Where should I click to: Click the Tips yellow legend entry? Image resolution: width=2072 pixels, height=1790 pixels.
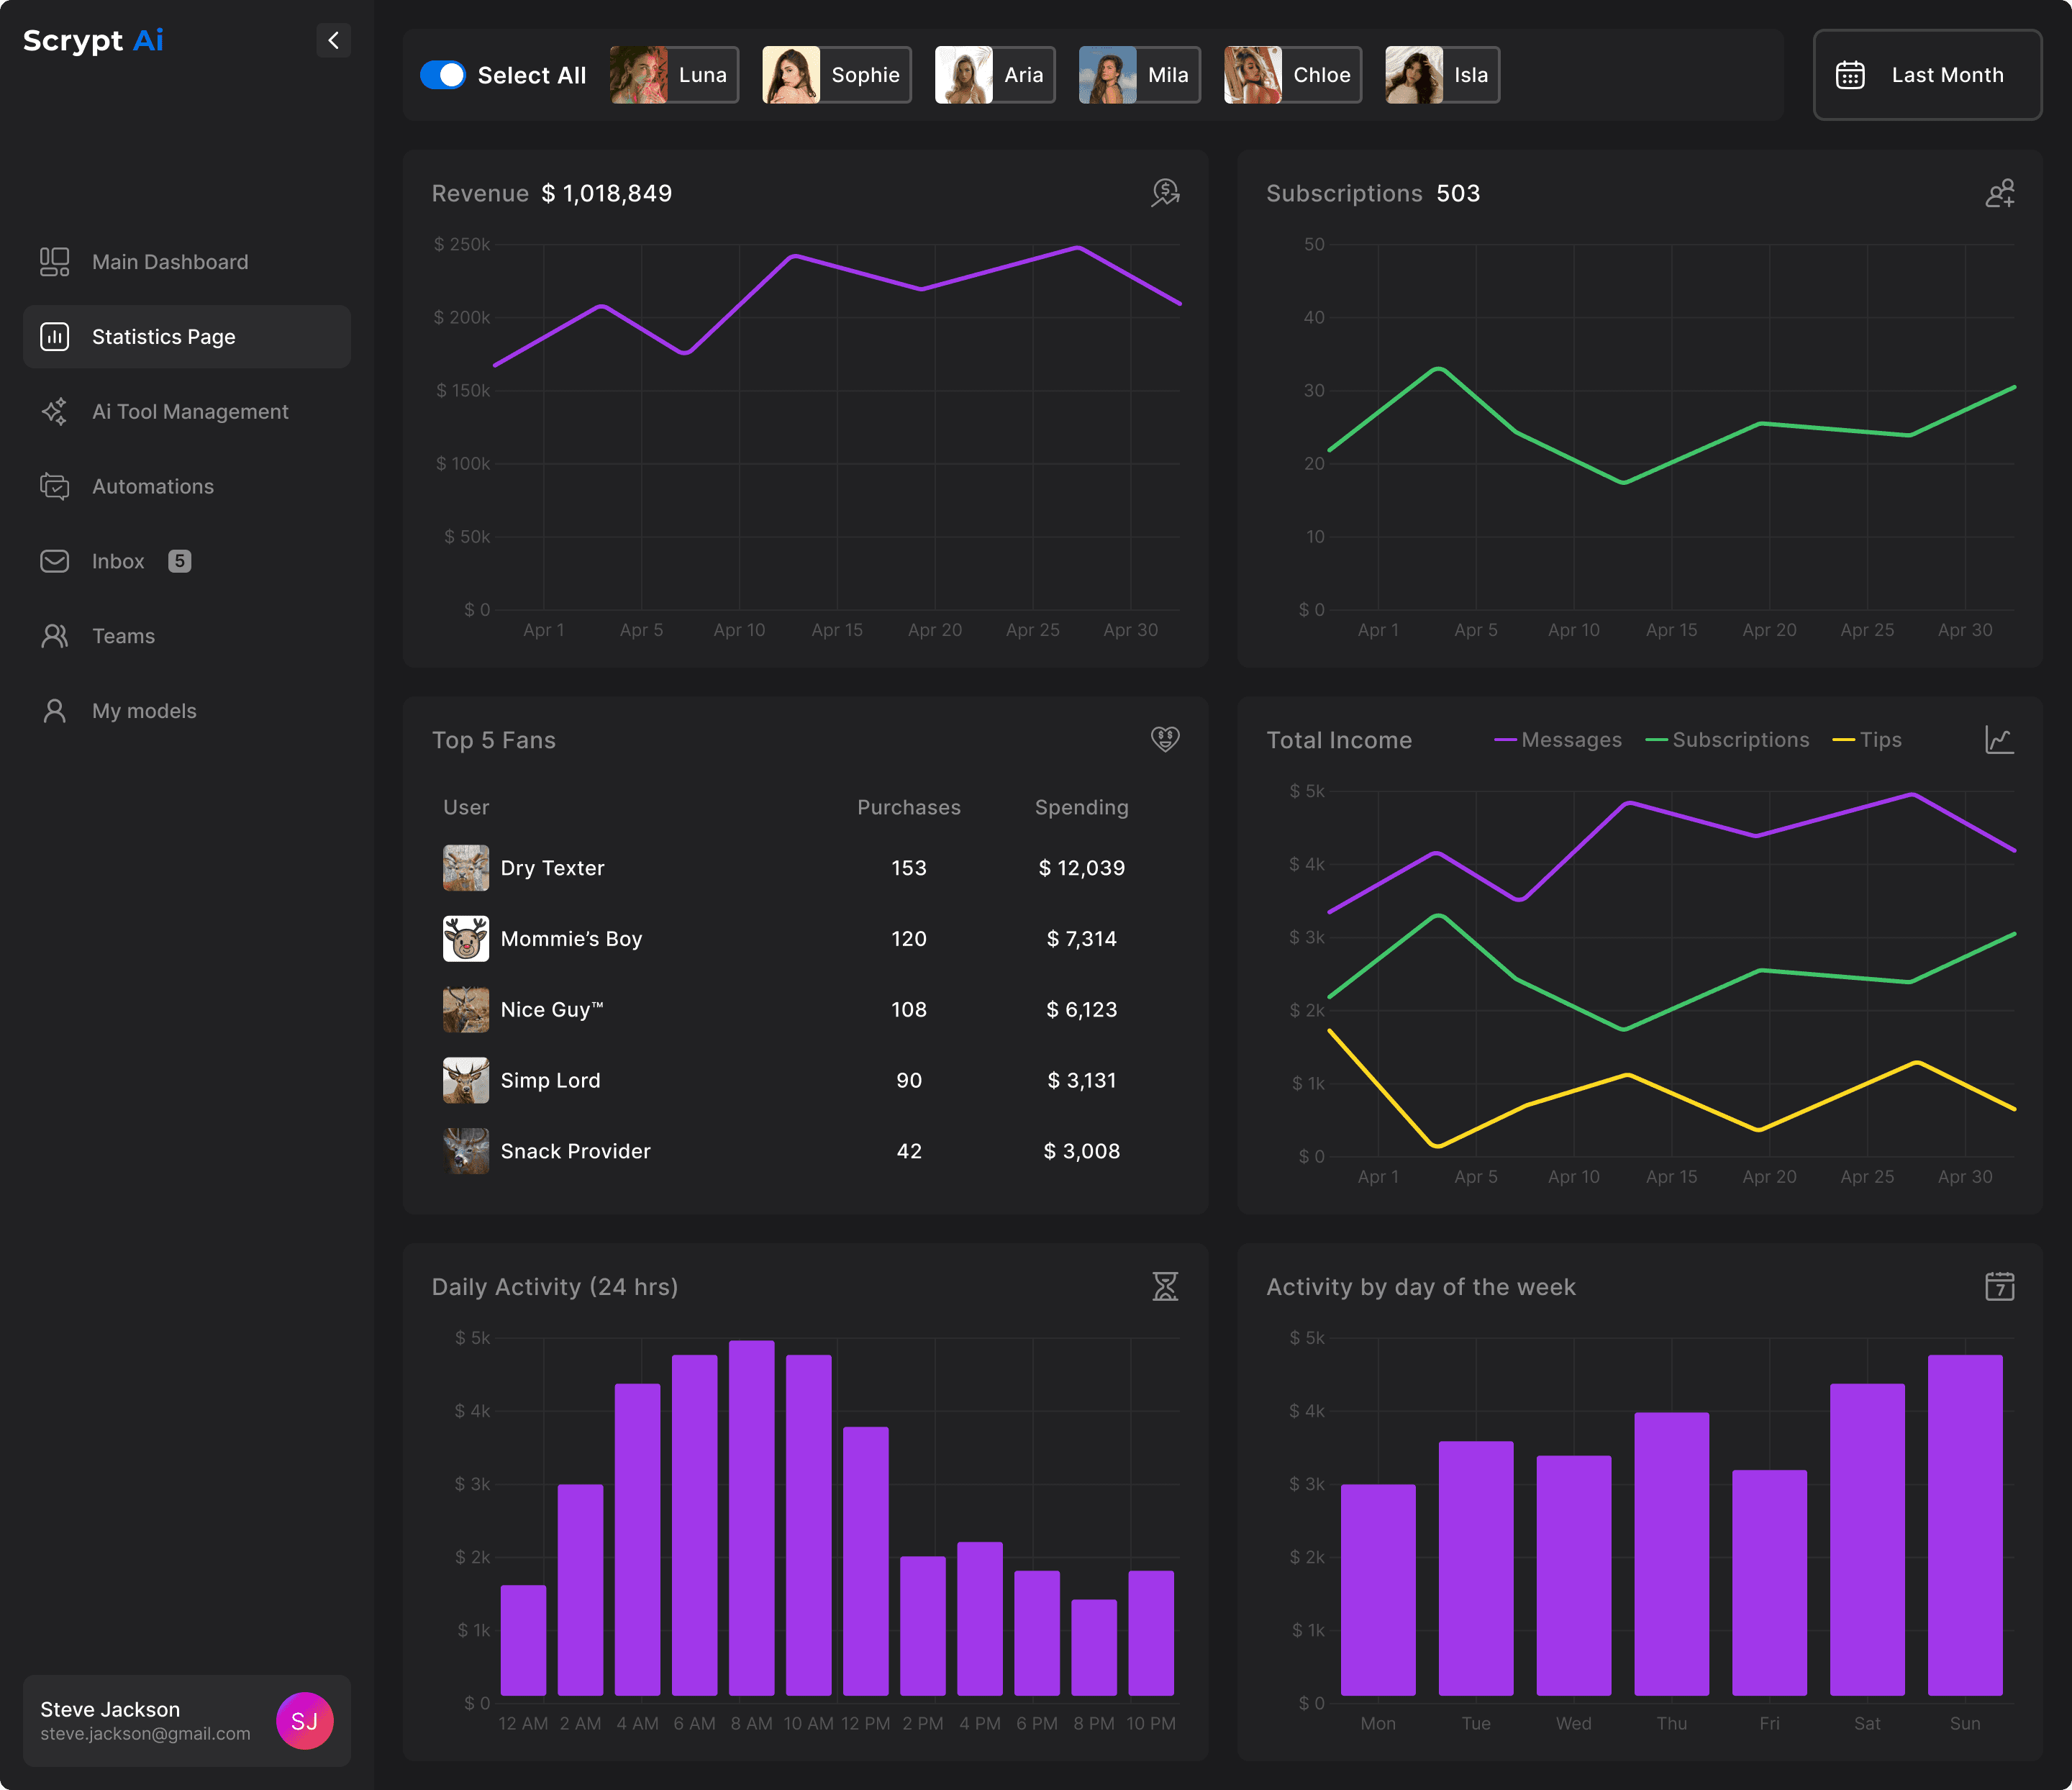(x=1868, y=740)
